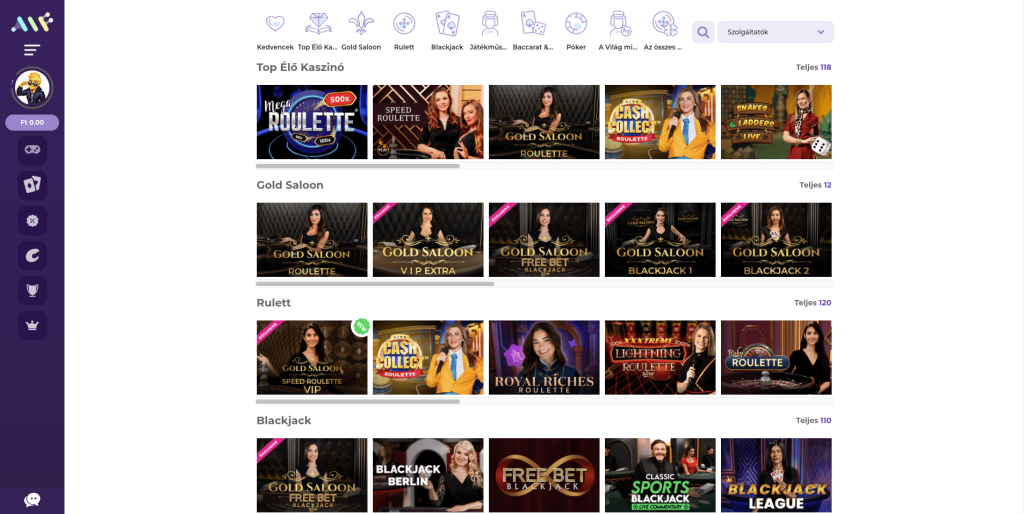Open the trophy tournaments sidebar icon
This screenshot has width=1024, height=514.
click(32, 291)
